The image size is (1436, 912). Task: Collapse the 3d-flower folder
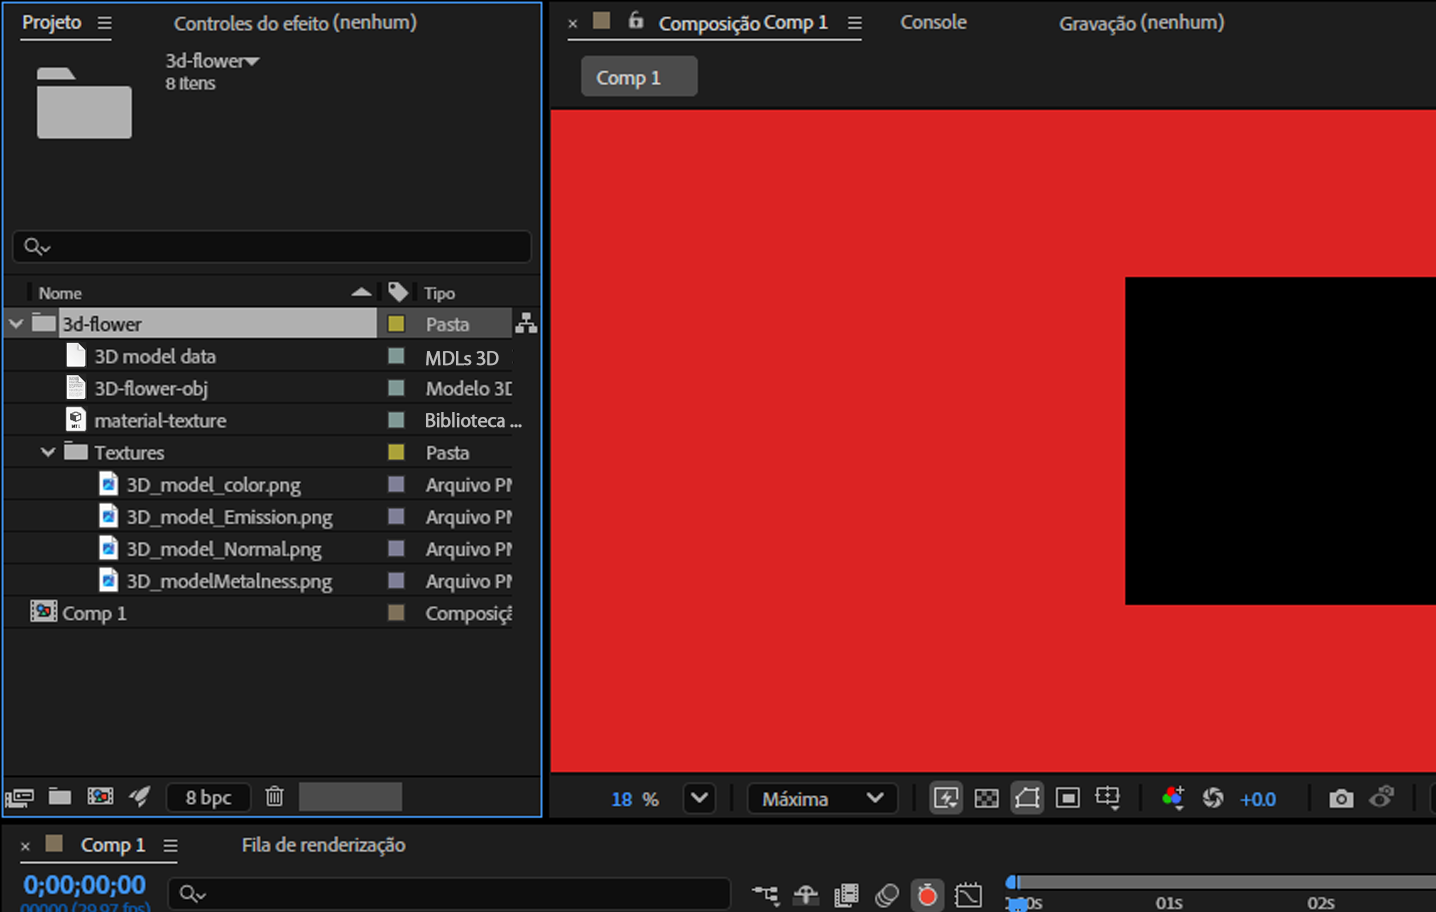(x=16, y=324)
